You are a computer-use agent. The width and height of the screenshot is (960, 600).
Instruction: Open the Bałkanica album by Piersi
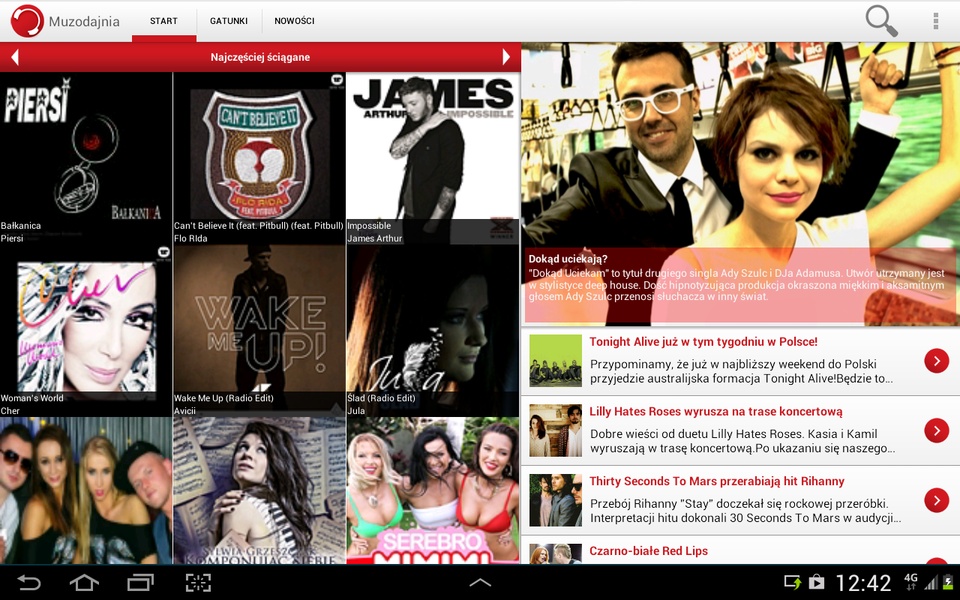click(86, 159)
